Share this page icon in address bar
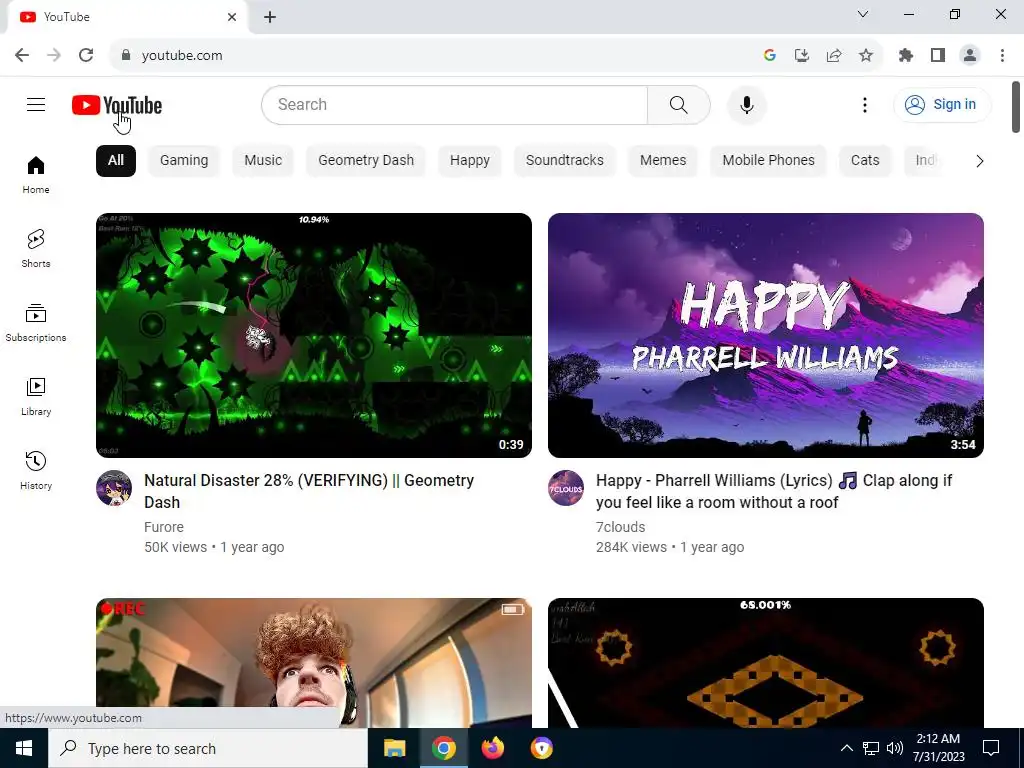 pos(833,55)
